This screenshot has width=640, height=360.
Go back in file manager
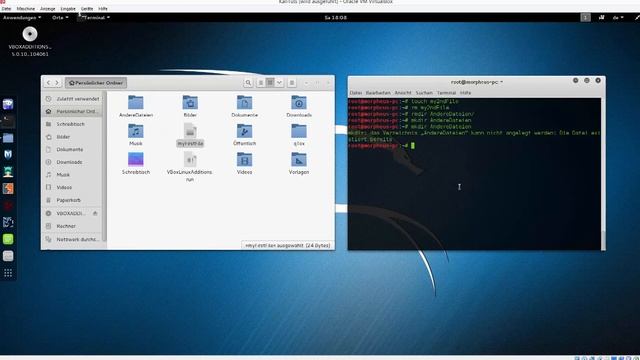point(48,83)
